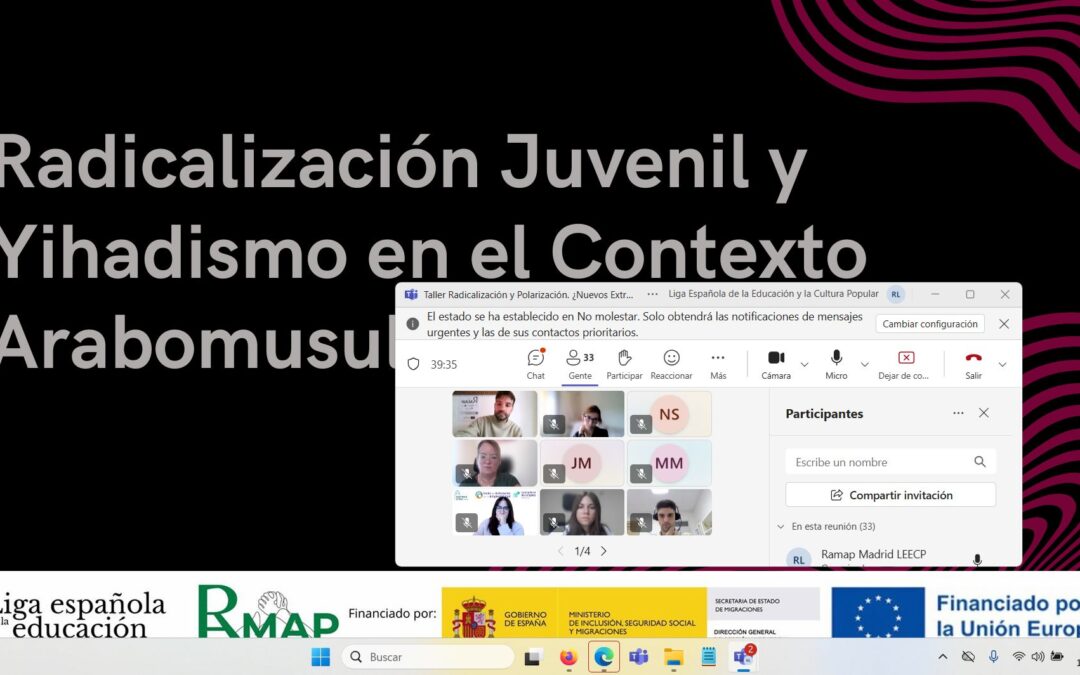Click the Cambiar configuración button
The image size is (1080, 675).
coord(930,324)
